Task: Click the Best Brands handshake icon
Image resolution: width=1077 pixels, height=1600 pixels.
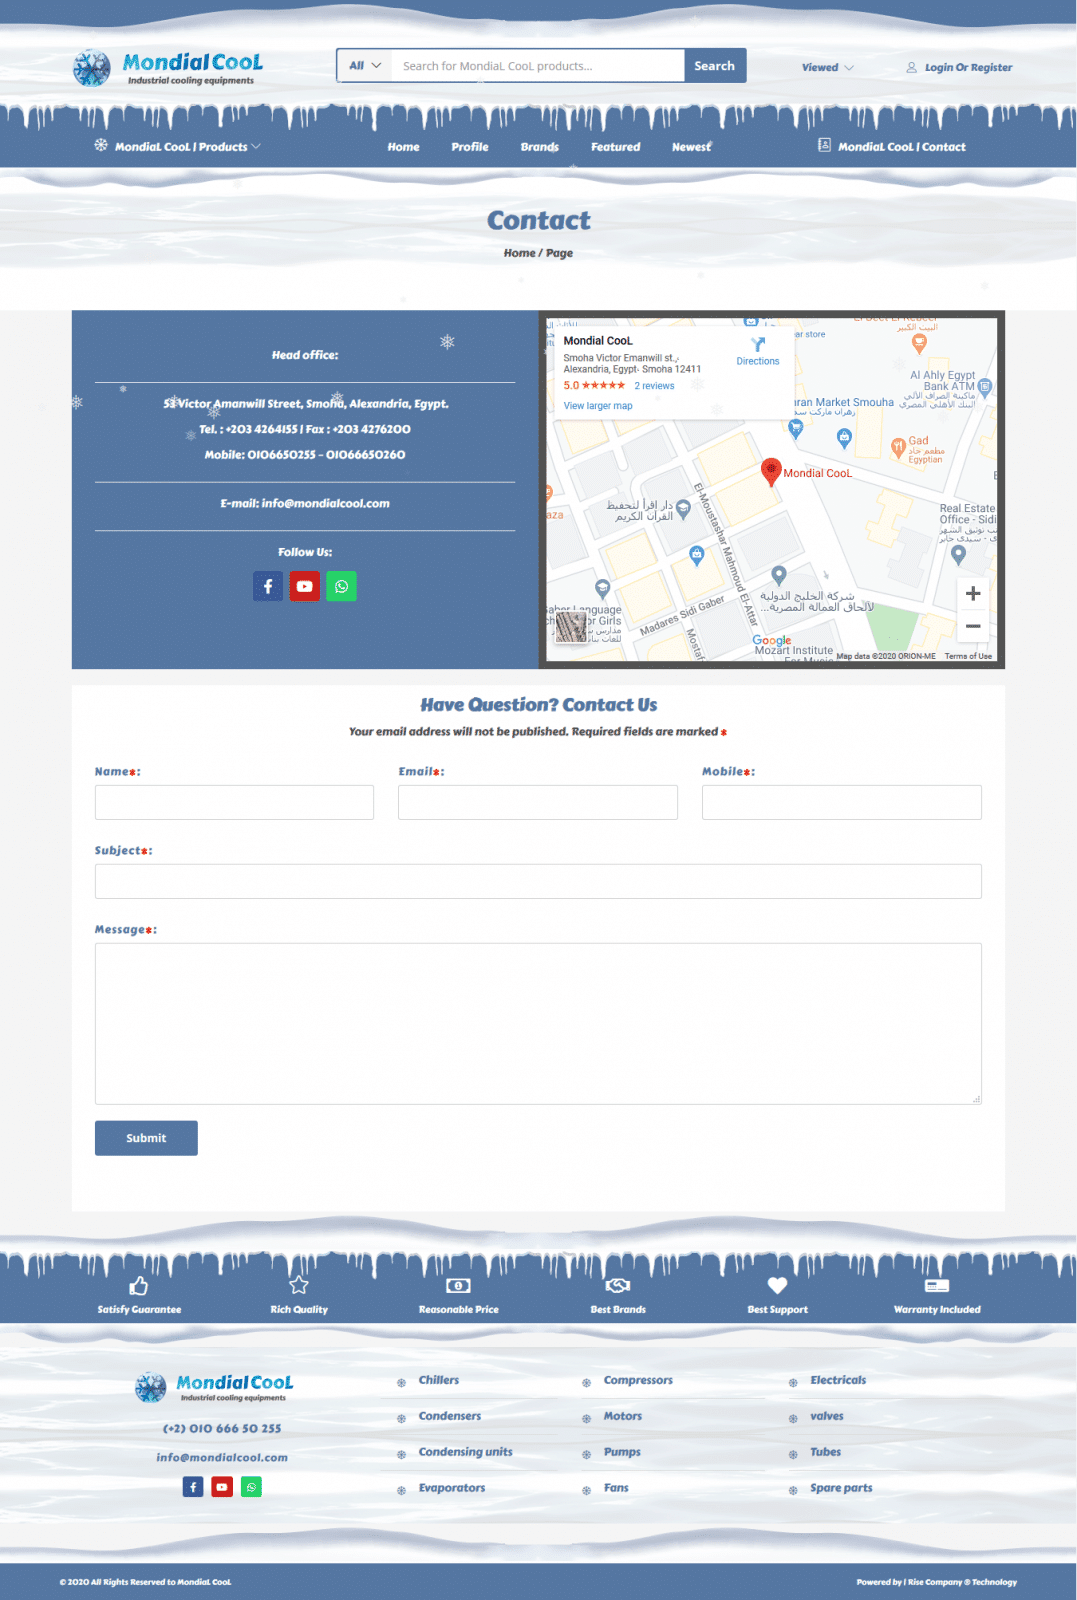Action: click(x=618, y=1285)
